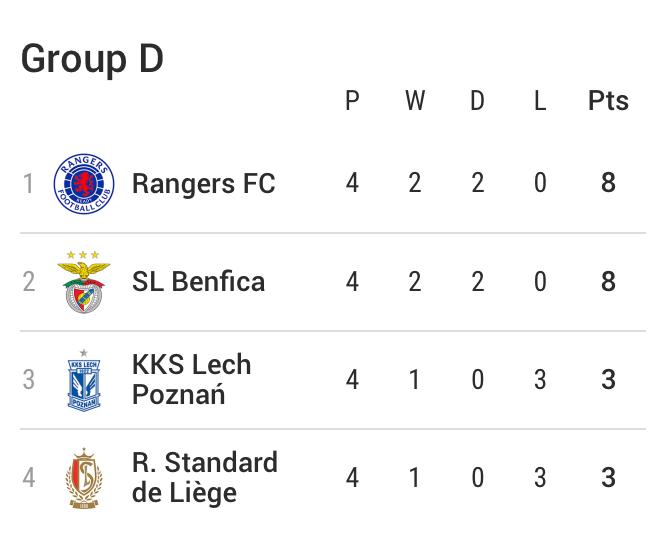Screen dimensions: 669x560
Task: Click Lech Poznań losses value 3
Action: [540, 380]
